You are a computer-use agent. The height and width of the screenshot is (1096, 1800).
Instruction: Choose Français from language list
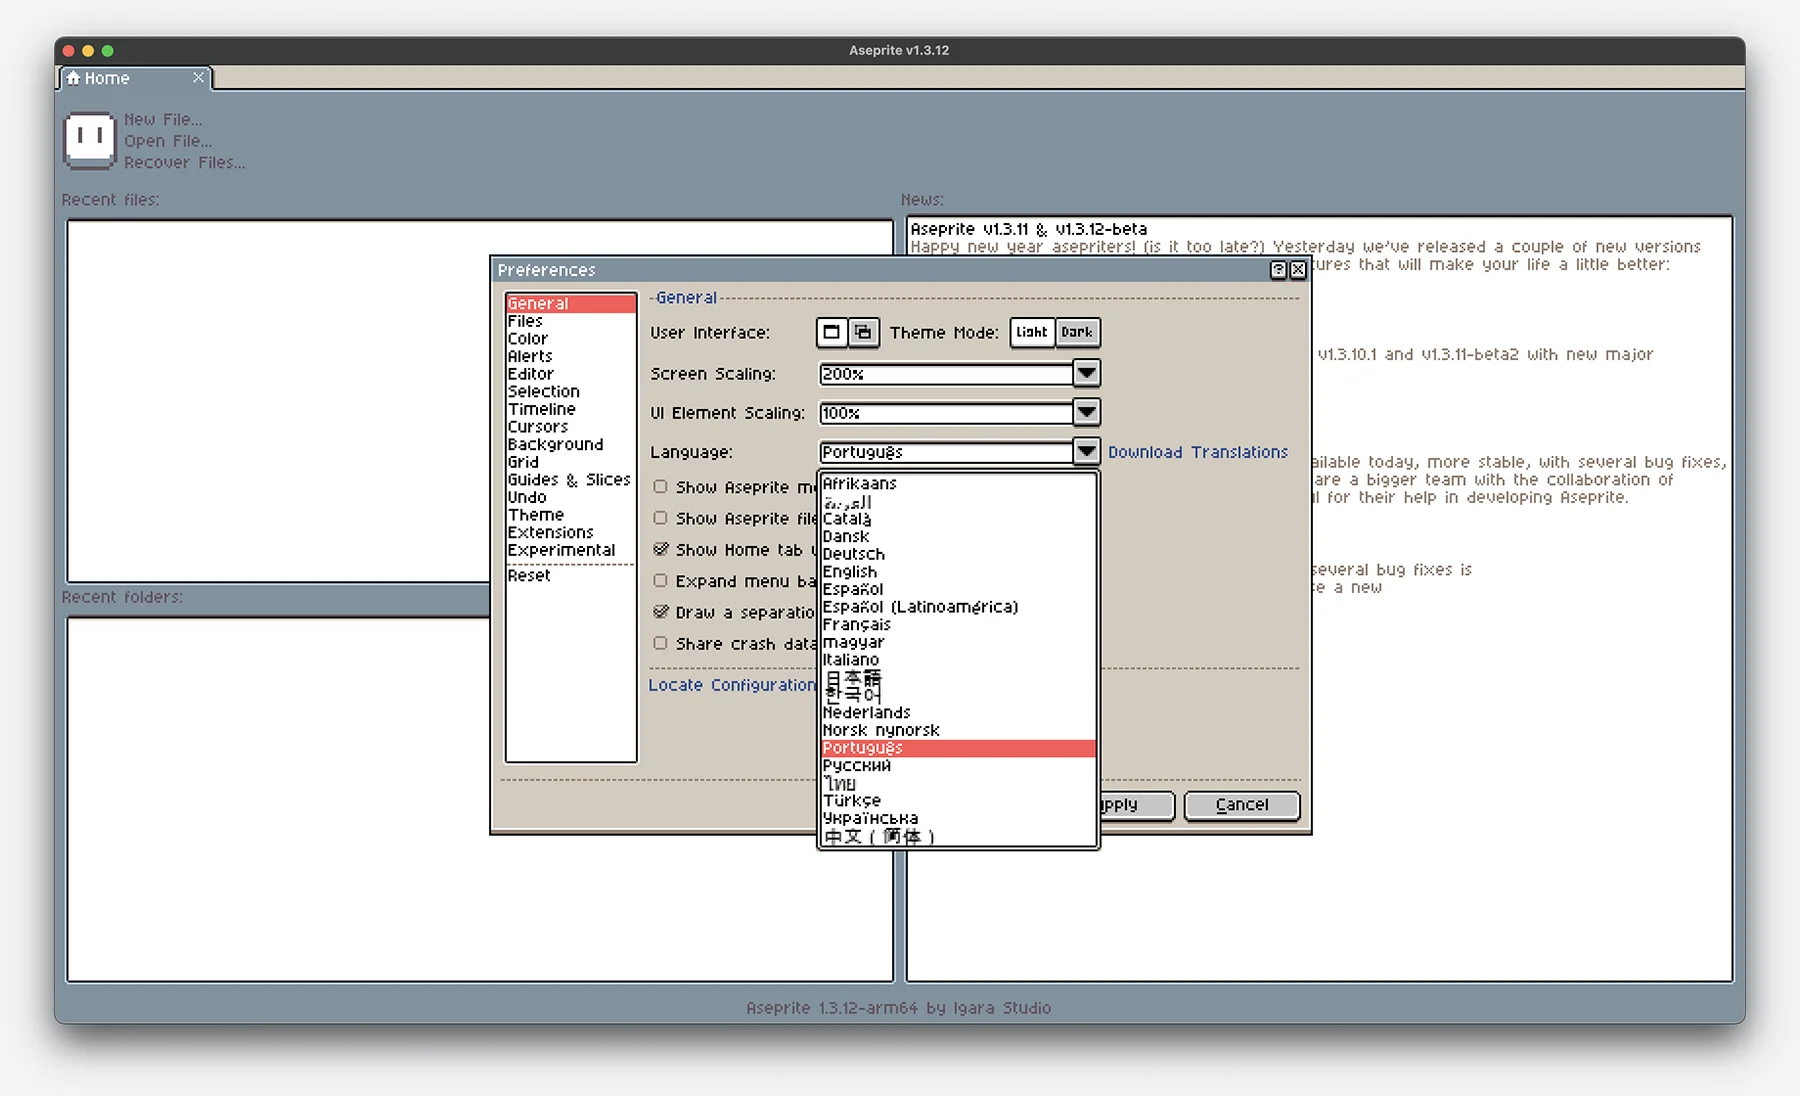958,624
